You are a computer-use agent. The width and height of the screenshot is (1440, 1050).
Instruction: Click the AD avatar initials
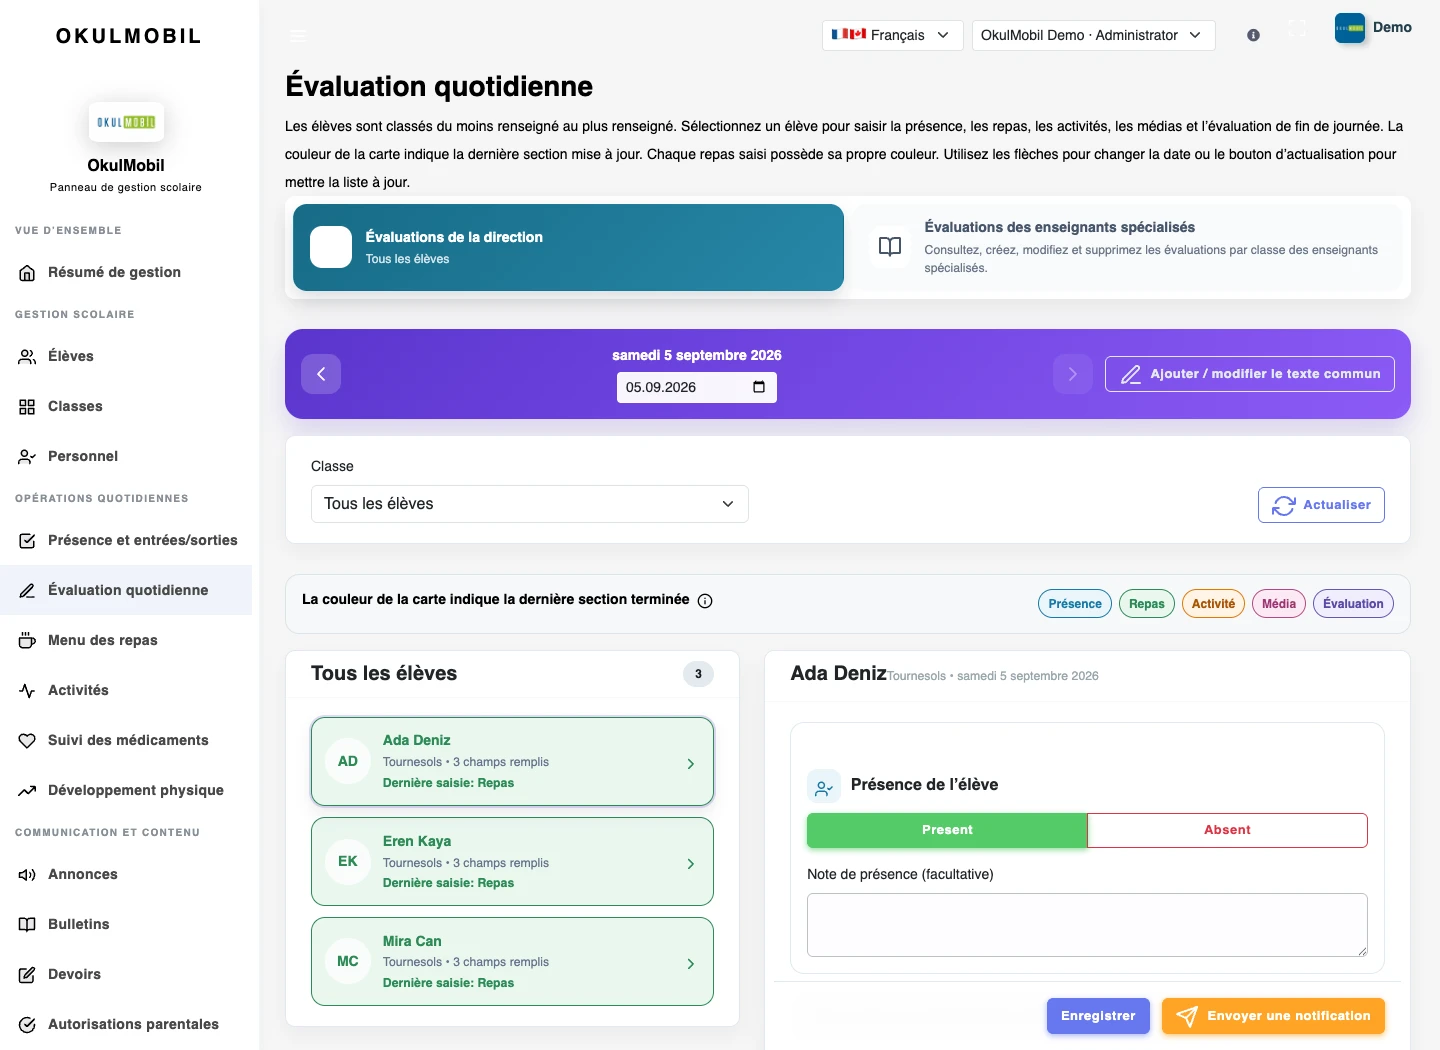tap(348, 761)
